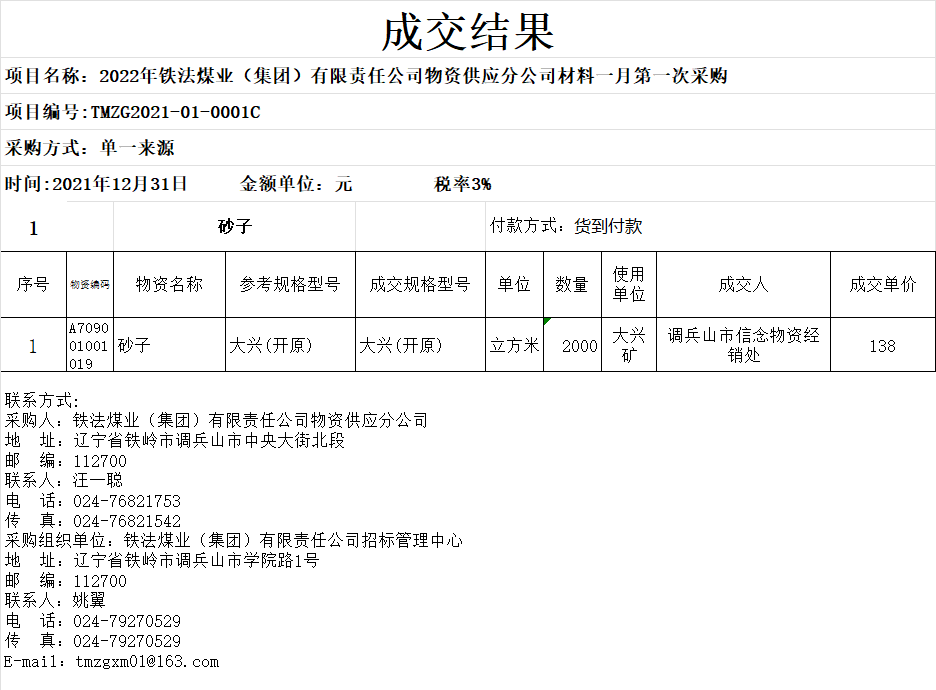Viewport: 936px width, 690px height.
Task: Select the 成交结果 title cell
Action: (467, 32)
